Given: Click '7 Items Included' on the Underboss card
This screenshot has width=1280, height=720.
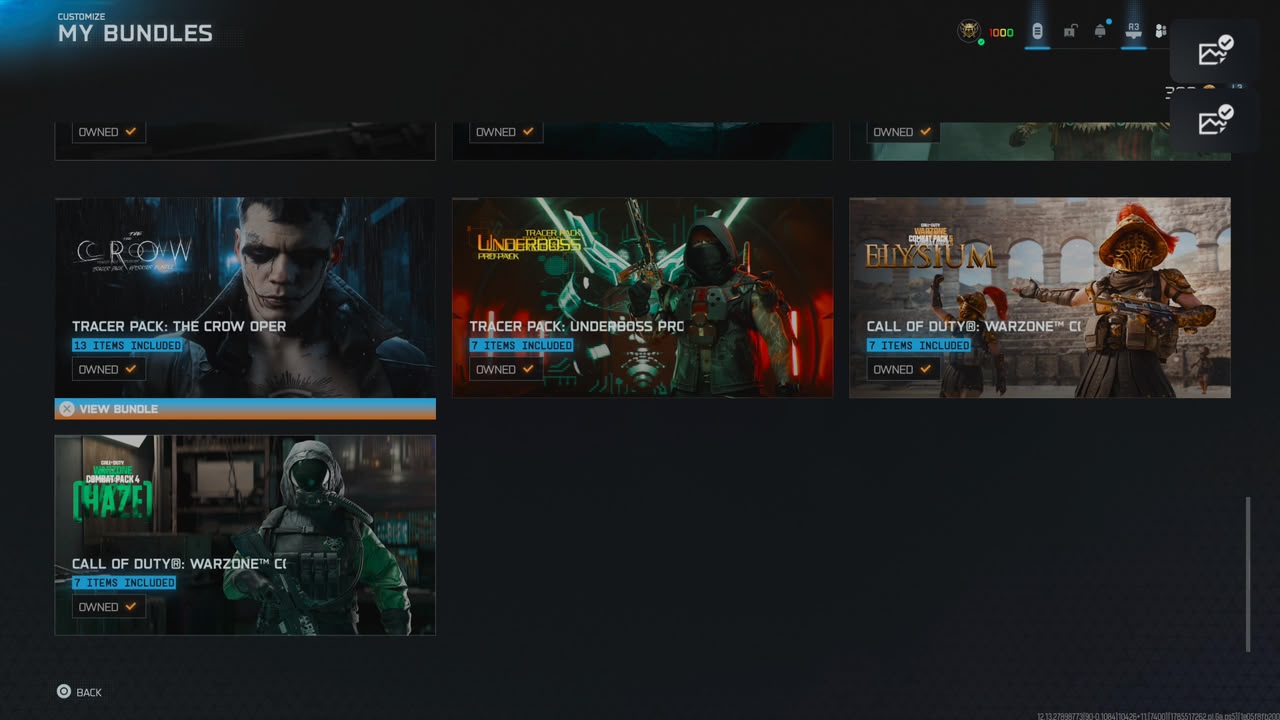Looking at the screenshot, I should pos(521,346).
